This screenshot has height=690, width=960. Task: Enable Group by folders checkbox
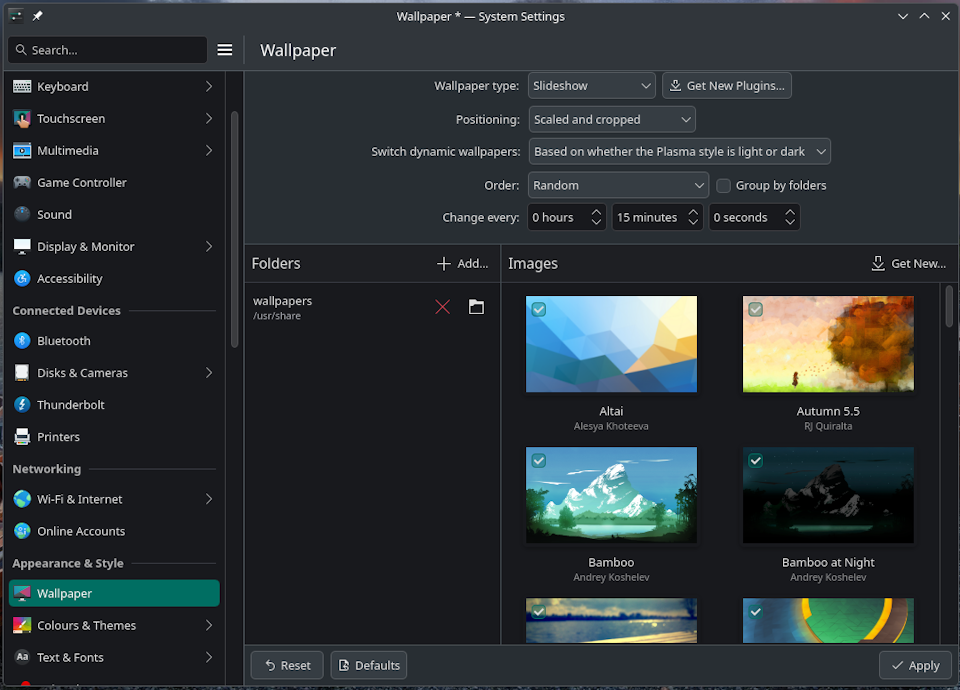(724, 185)
